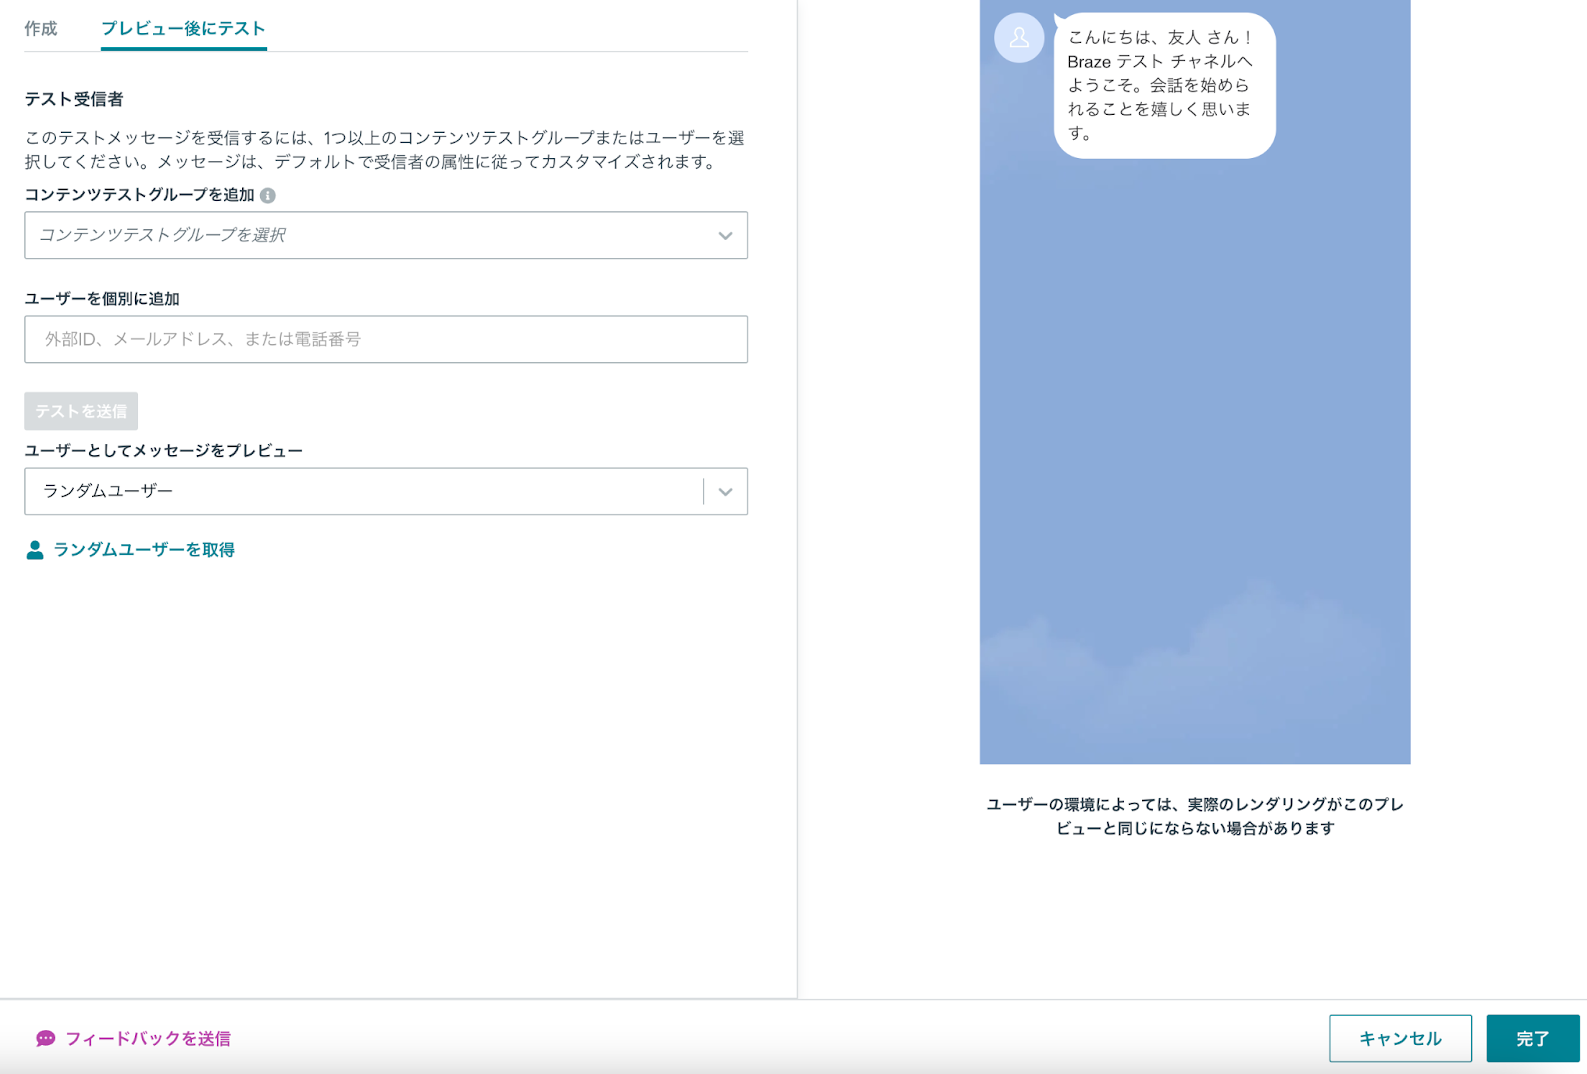Click the ユーザーとしてメッセージをプレビュー label

point(164,451)
